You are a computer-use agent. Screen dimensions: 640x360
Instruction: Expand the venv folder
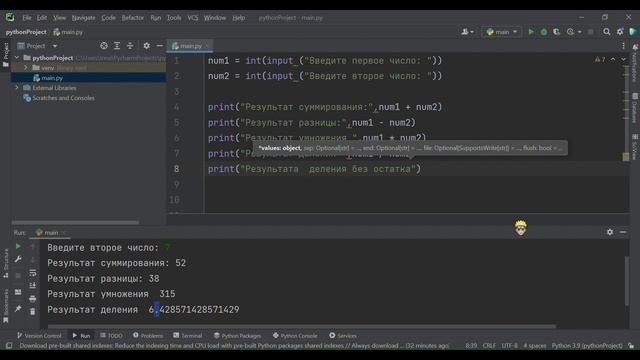coord(26,68)
